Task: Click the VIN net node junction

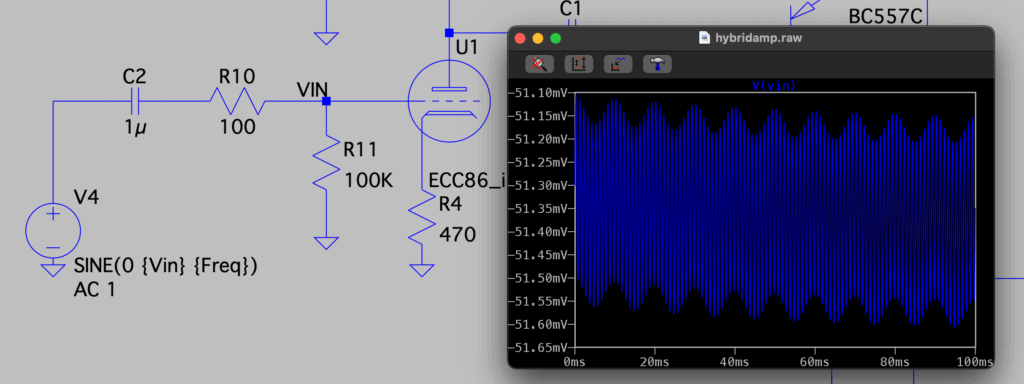Action: pos(327,101)
